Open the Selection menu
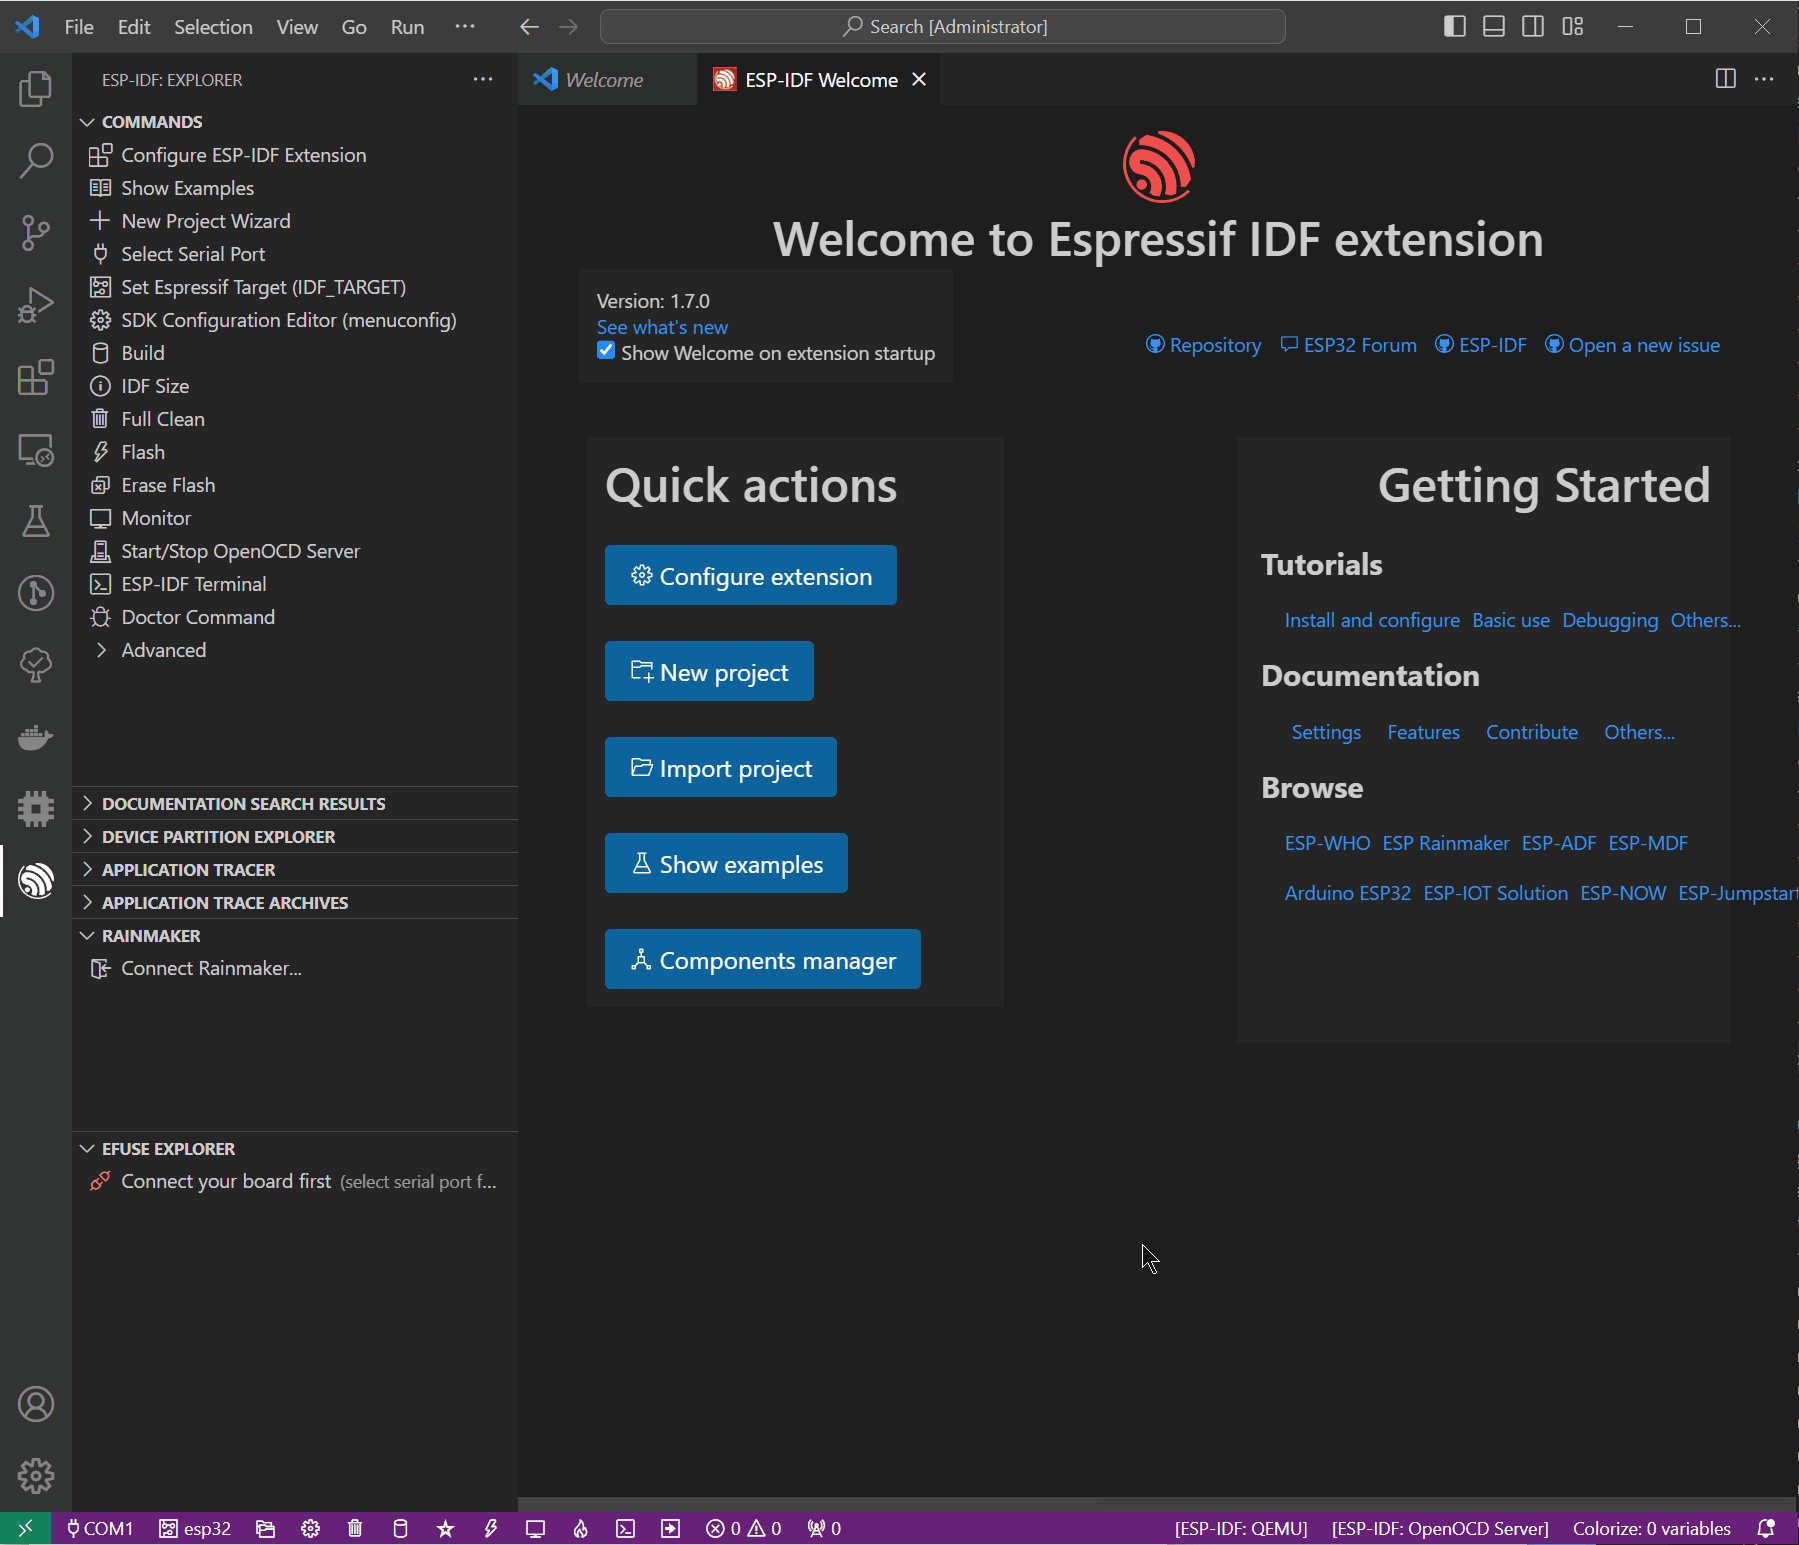Image resolution: width=1799 pixels, height=1545 pixels. (213, 27)
